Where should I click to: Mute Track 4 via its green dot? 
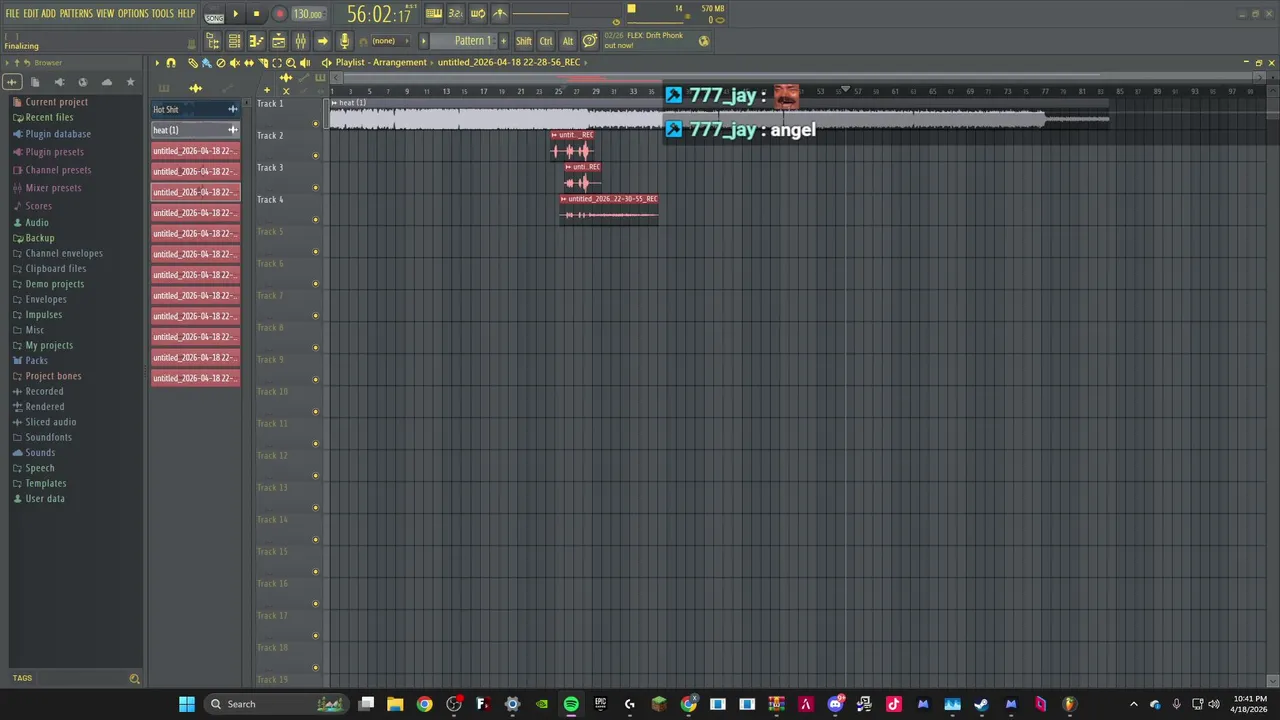tap(316, 220)
